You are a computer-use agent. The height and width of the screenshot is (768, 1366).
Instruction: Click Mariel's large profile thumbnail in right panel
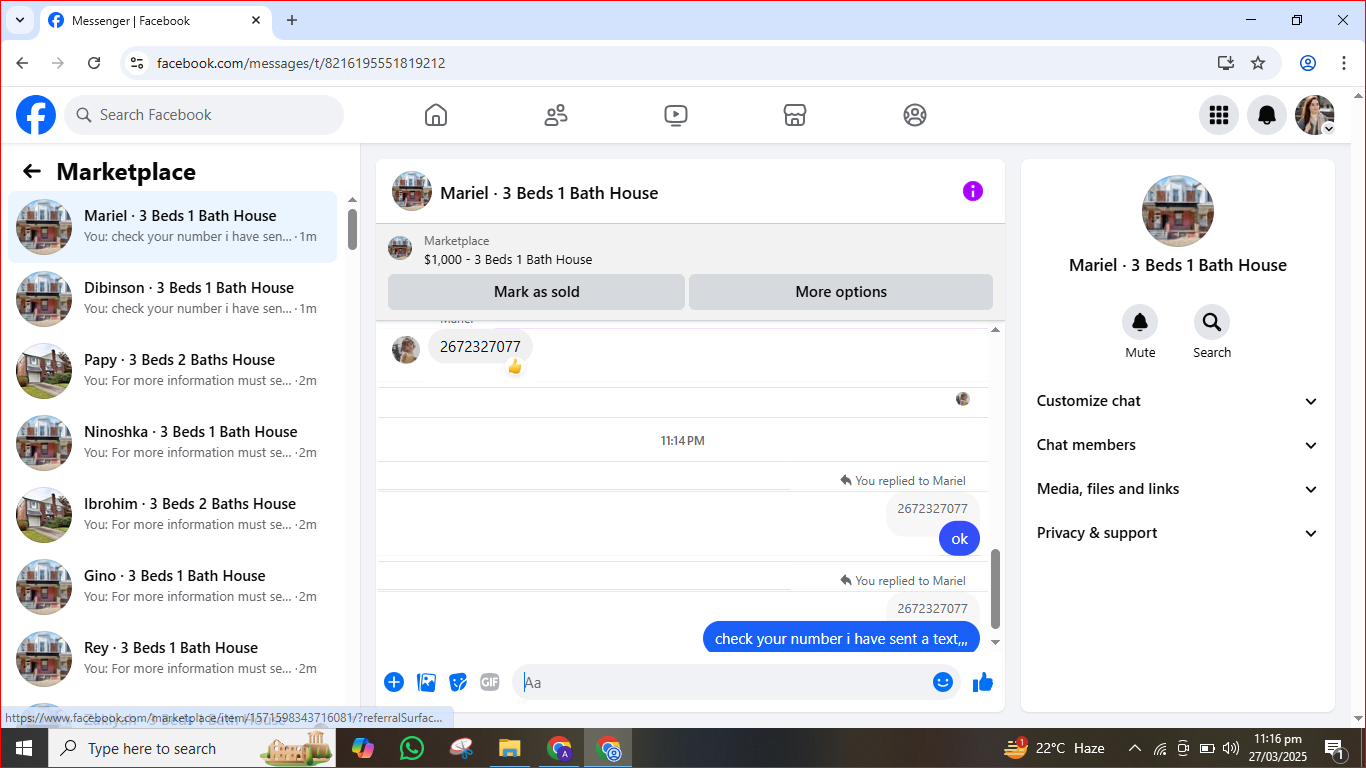pyautogui.click(x=1178, y=211)
